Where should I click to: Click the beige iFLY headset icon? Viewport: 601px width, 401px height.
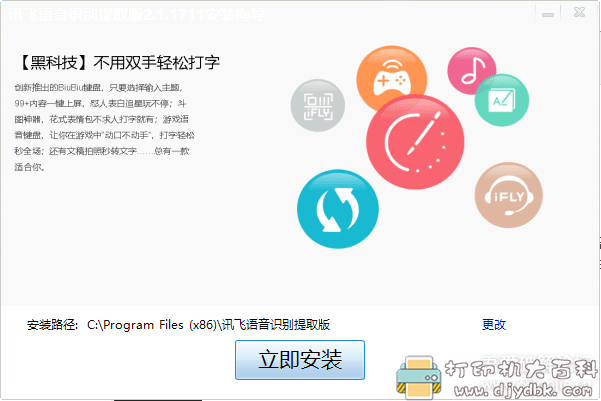[509, 195]
